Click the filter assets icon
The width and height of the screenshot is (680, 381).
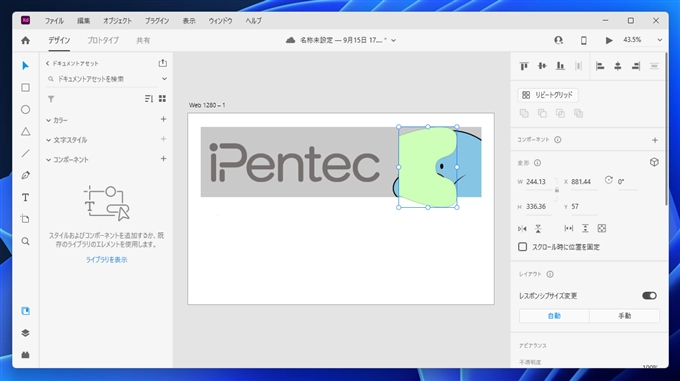pyautogui.click(x=51, y=99)
